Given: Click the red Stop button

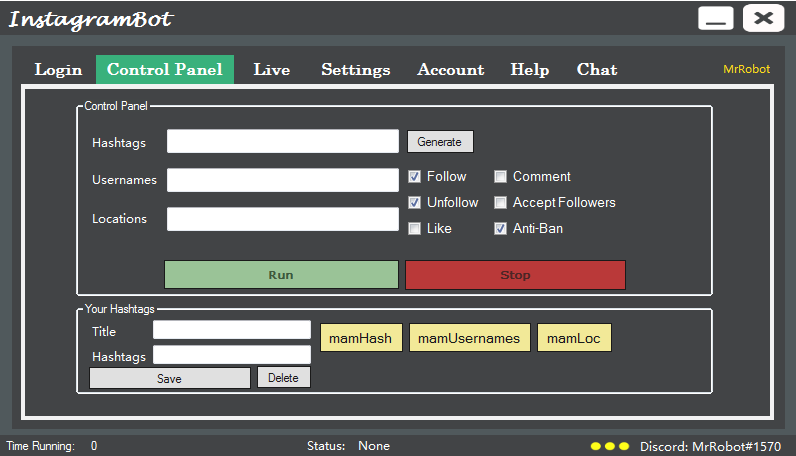Looking at the screenshot, I should 515,275.
